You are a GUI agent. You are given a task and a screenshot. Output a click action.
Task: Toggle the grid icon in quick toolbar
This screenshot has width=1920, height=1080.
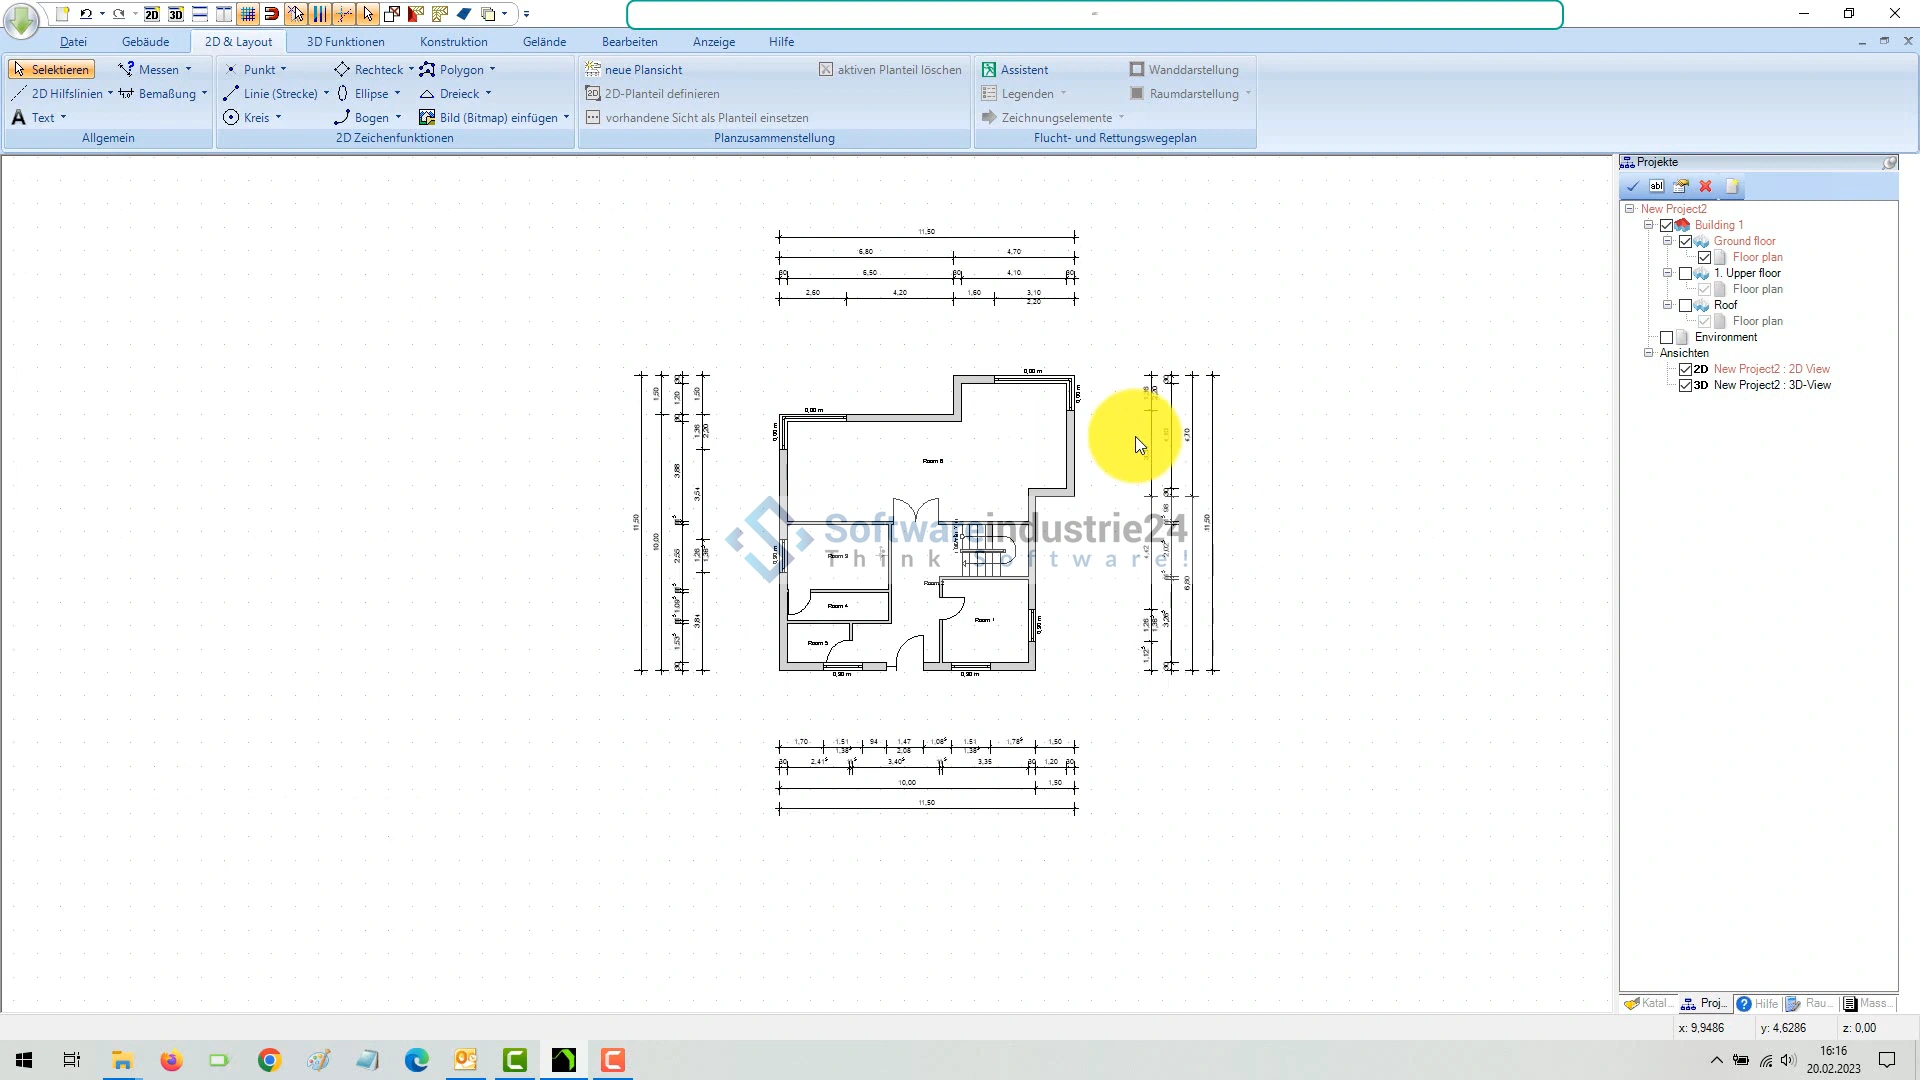[248, 14]
